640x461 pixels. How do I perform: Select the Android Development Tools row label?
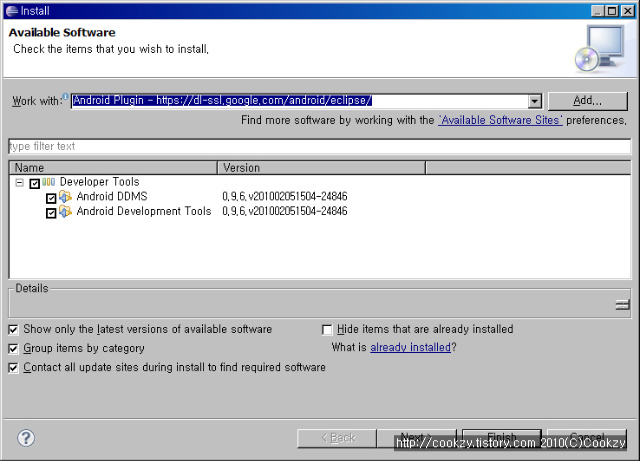click(144, 212)
